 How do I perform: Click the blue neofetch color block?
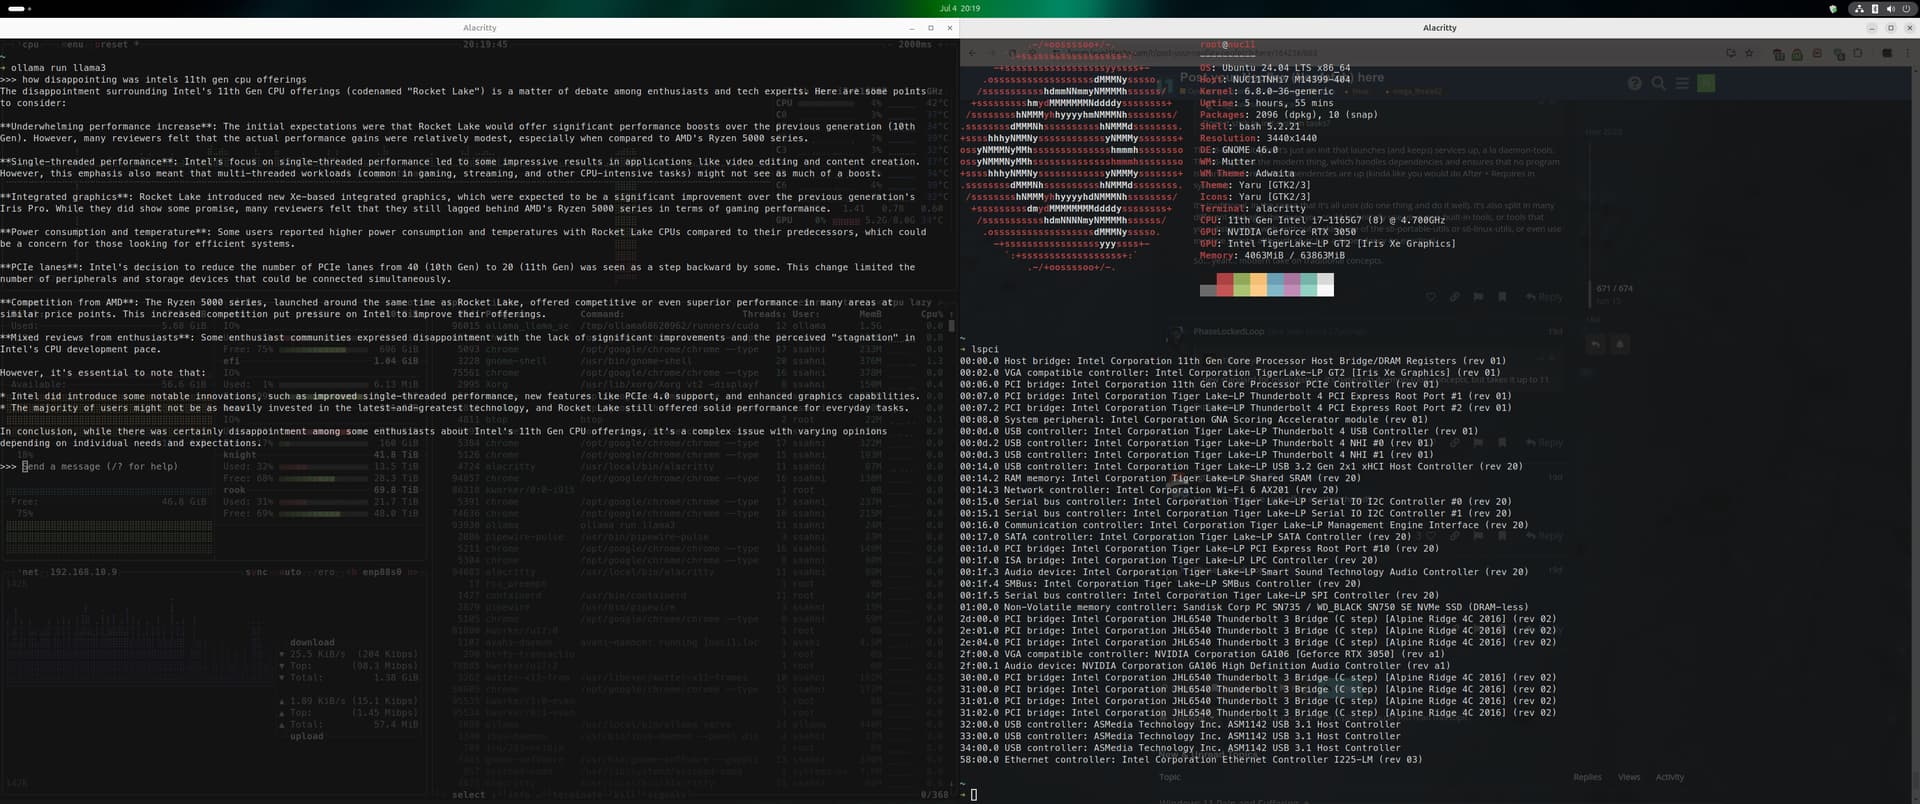(1275, 285)
